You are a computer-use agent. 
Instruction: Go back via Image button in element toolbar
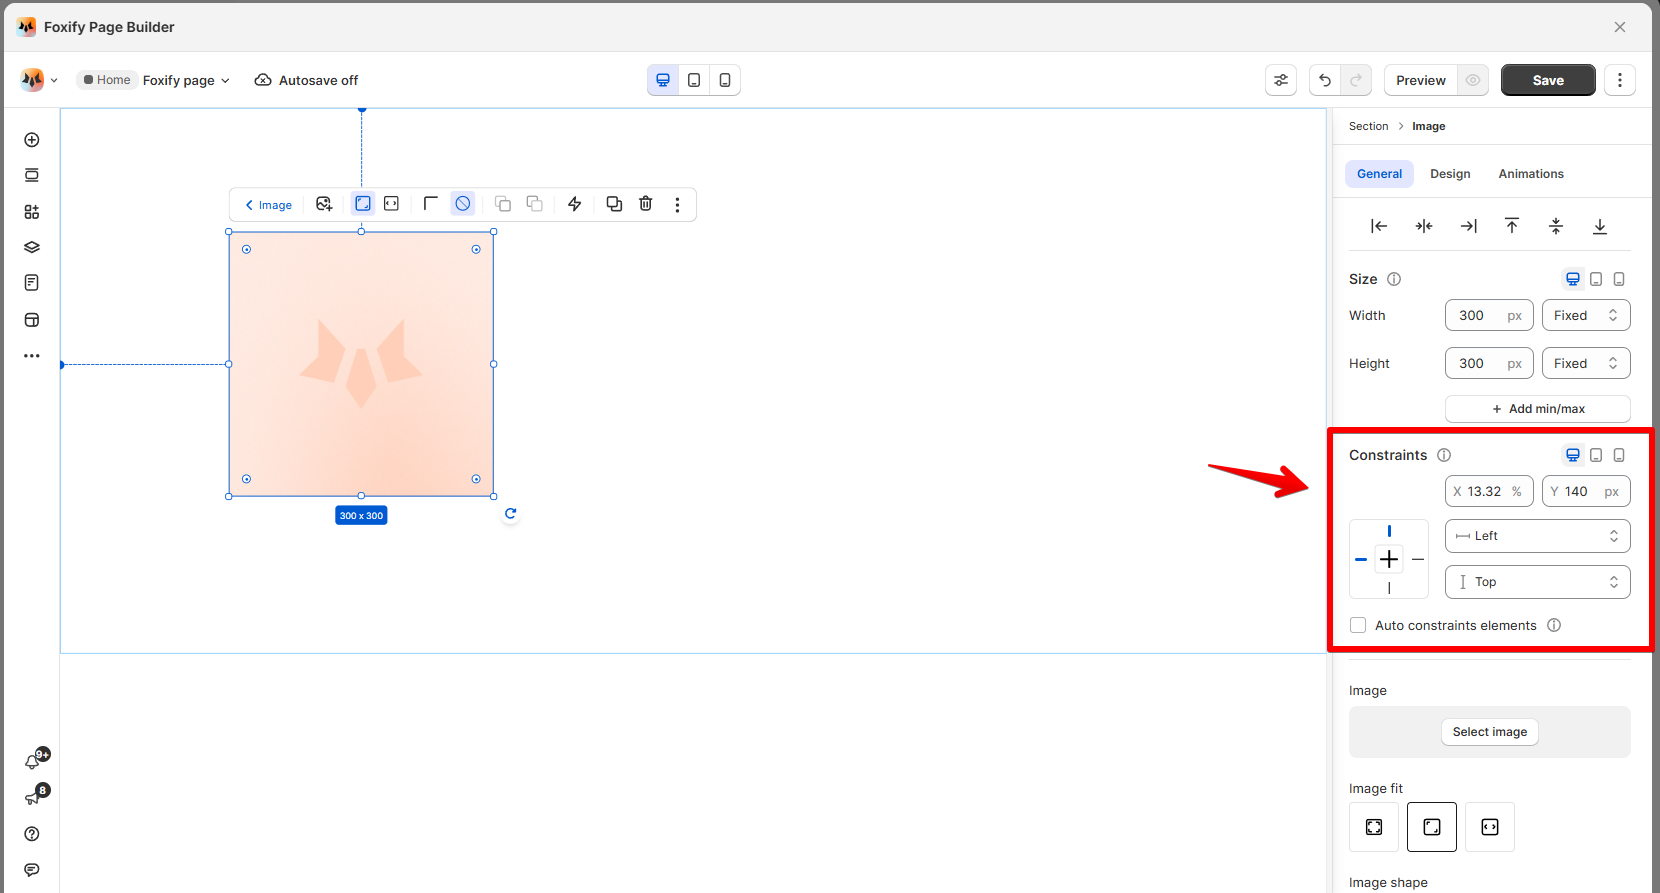click(269, 205)
